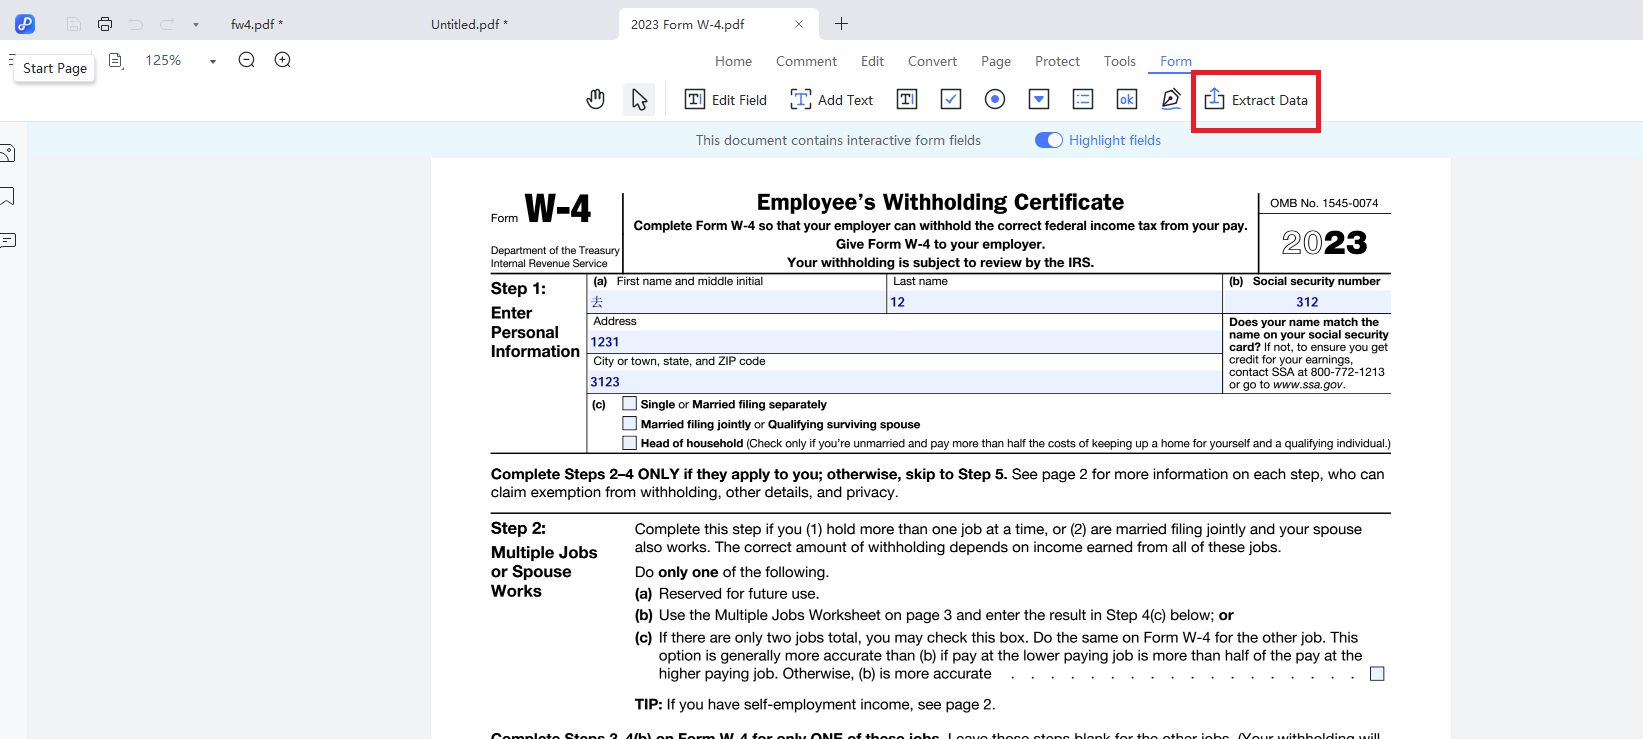Add a text field form element
1643x739 pixels.
(x=907, y=99)
